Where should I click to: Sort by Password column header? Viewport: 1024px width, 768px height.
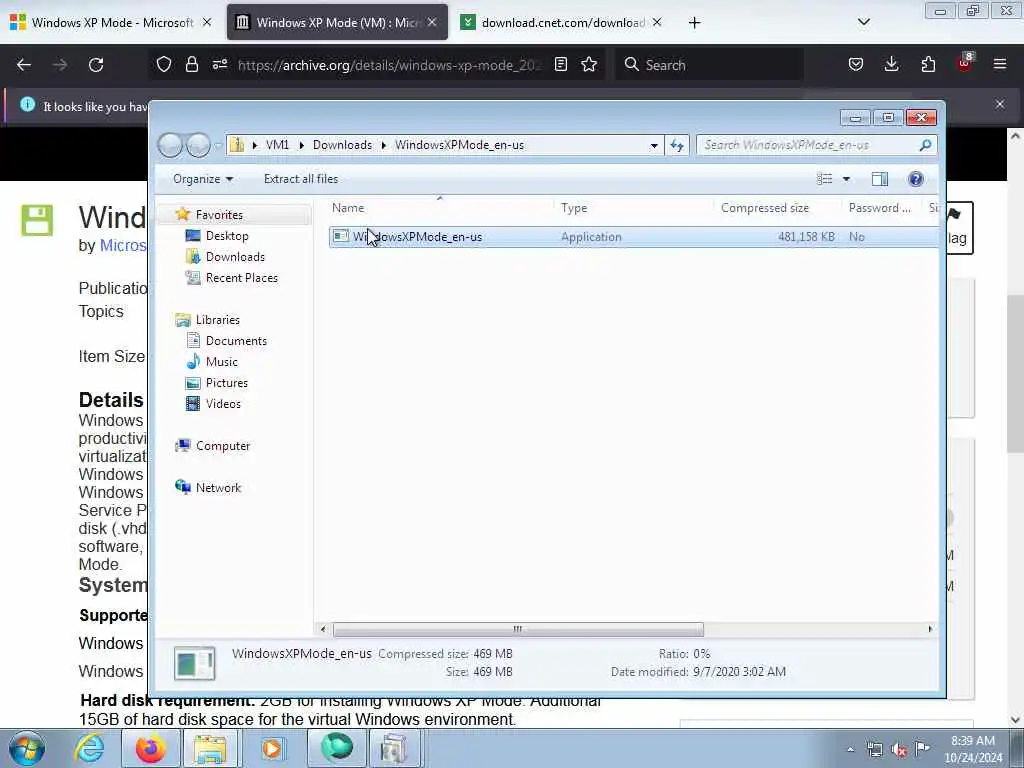882,208
